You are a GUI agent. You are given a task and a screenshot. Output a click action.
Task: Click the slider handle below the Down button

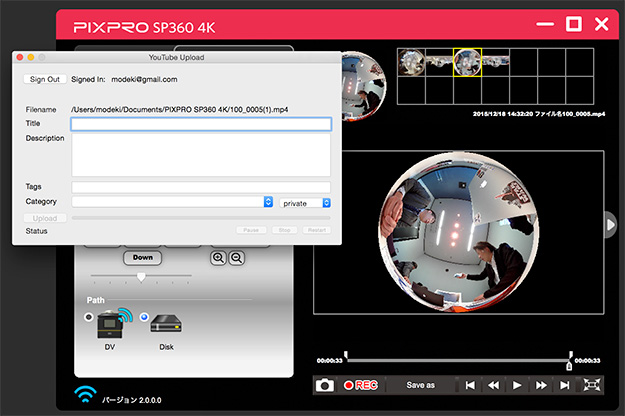click(x=141, y=276)
